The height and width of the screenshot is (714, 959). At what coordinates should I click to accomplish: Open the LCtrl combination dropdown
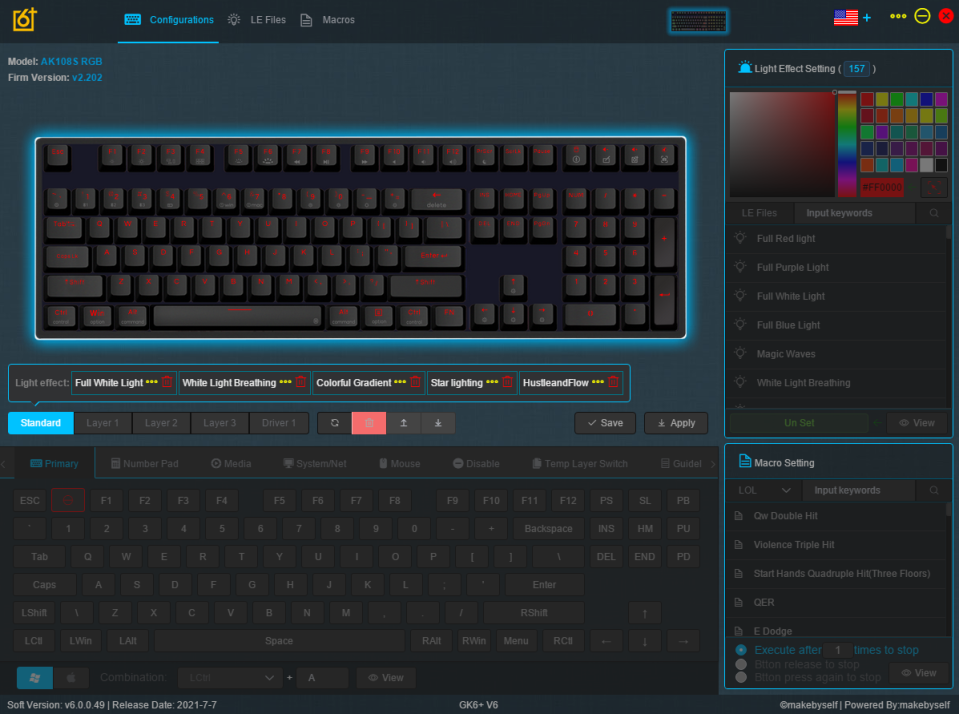click(x=229, y=677)
